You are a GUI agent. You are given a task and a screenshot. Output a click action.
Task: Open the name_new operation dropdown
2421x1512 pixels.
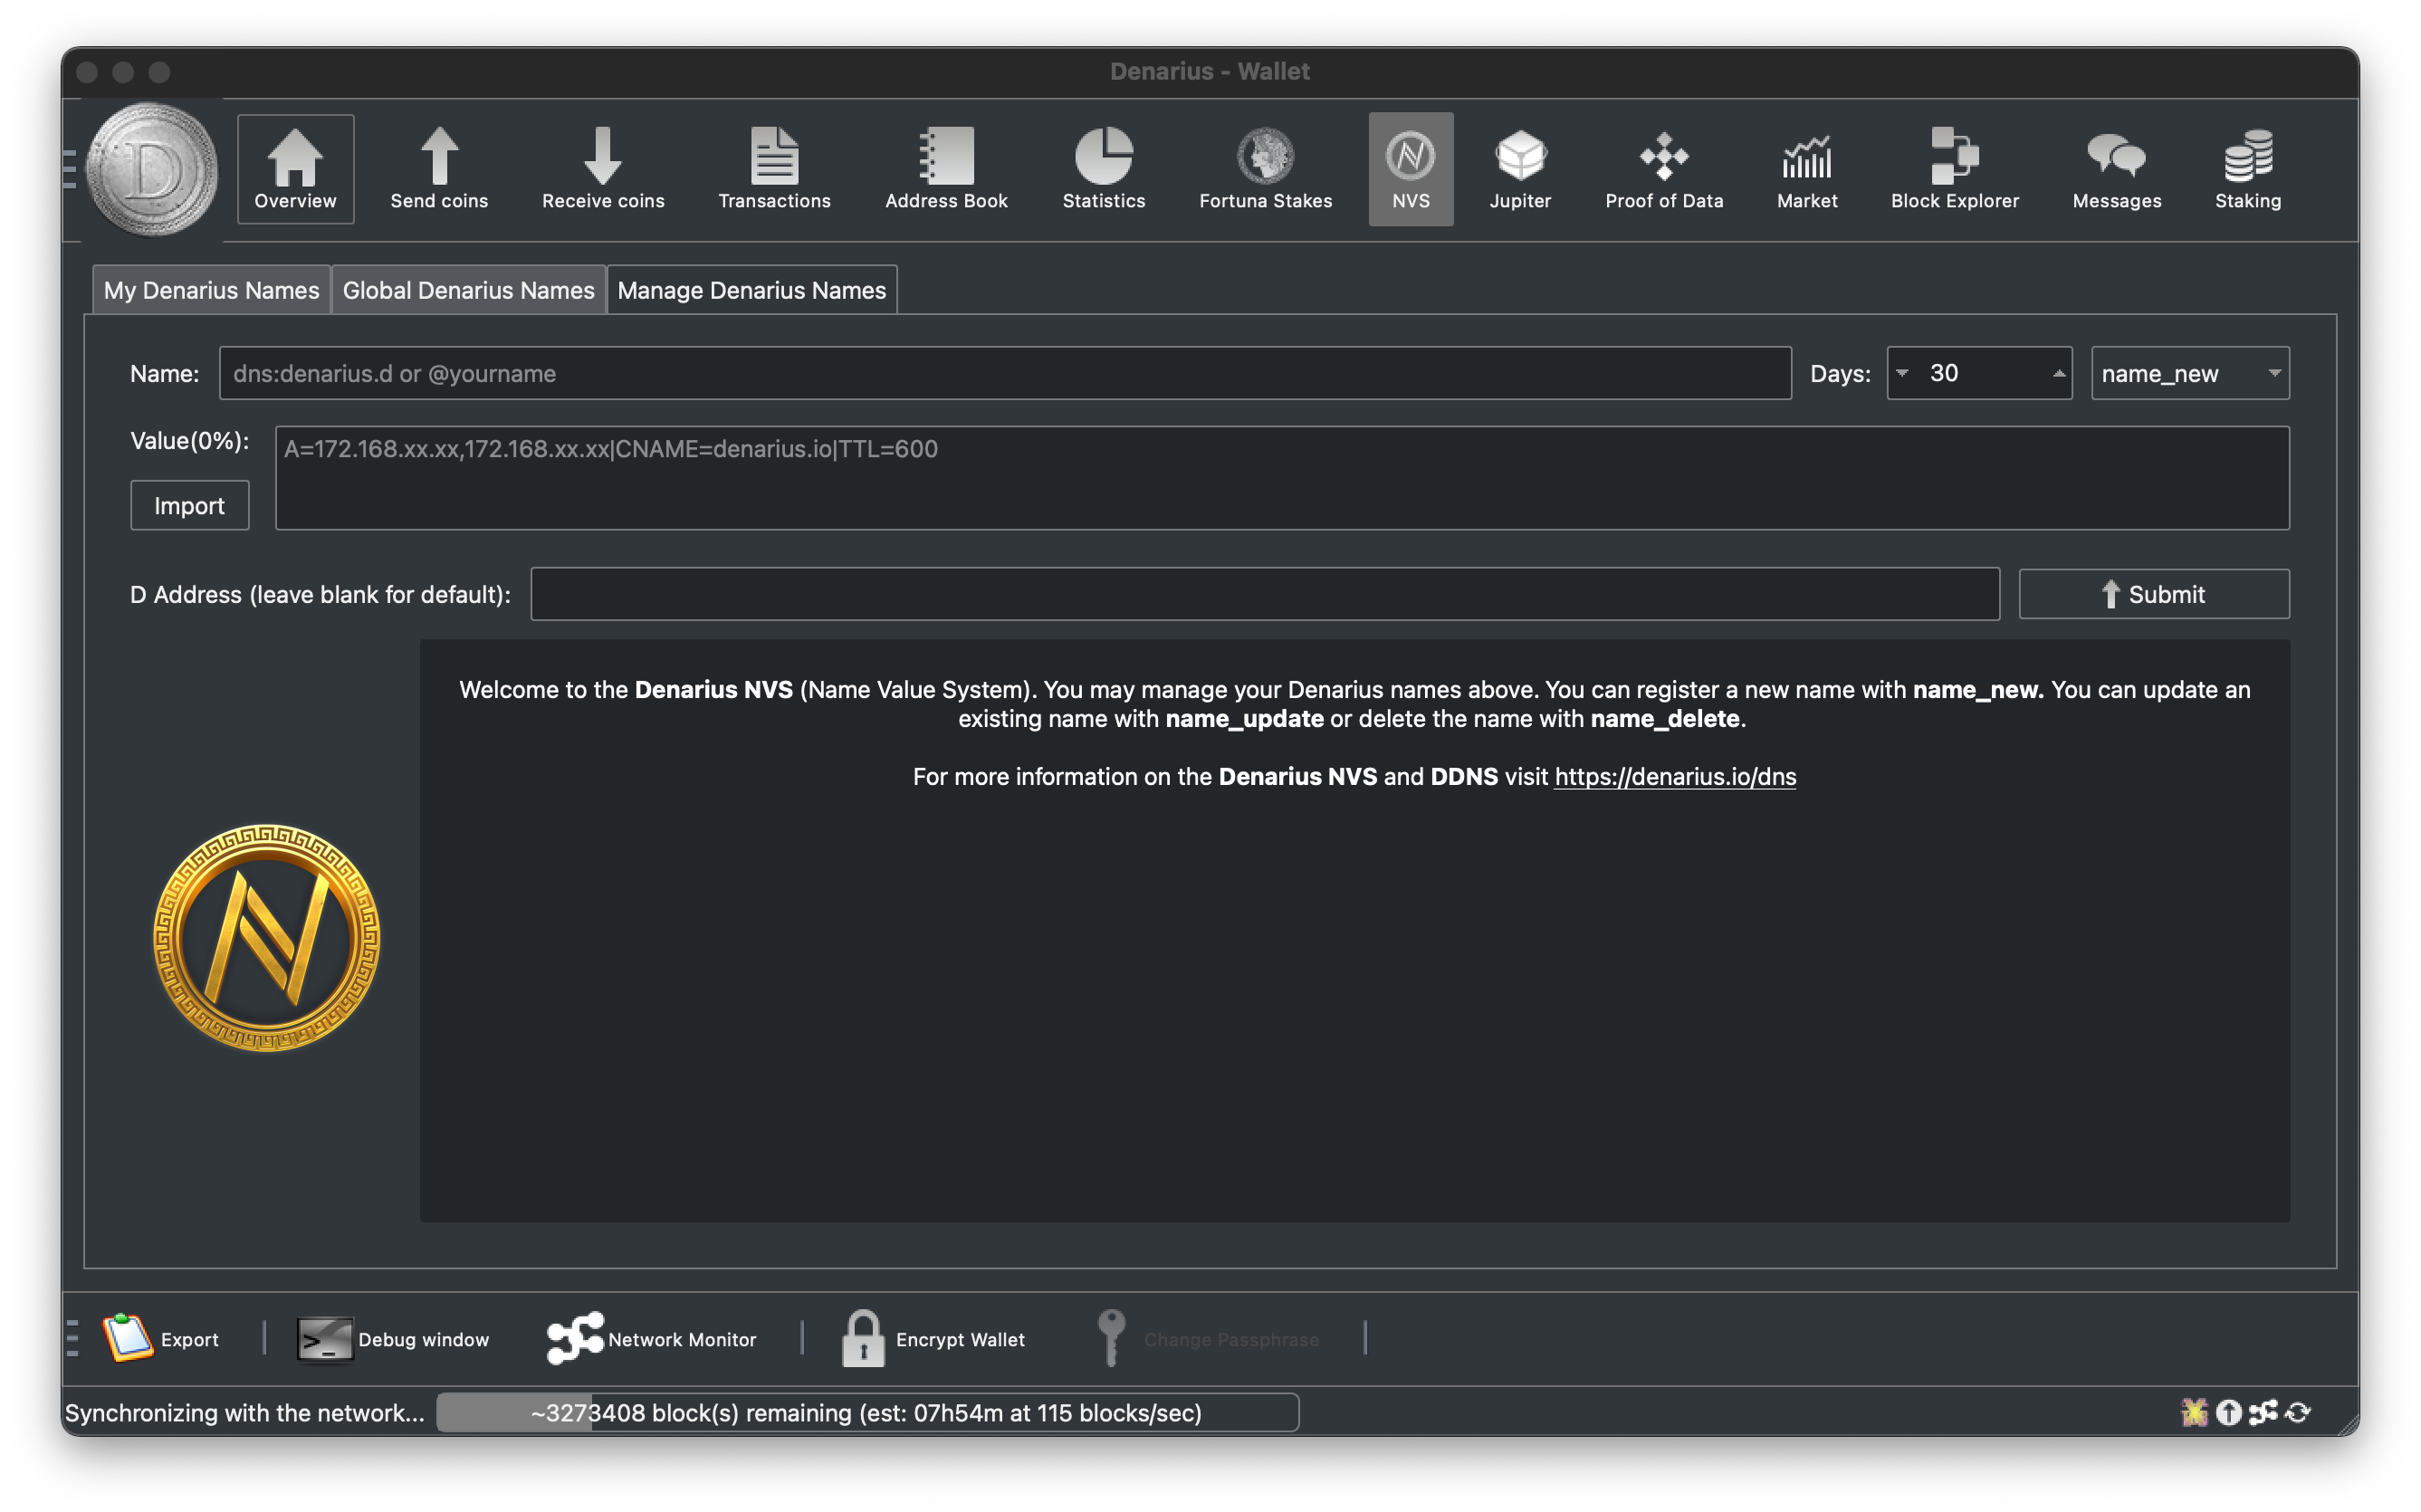2190,373
